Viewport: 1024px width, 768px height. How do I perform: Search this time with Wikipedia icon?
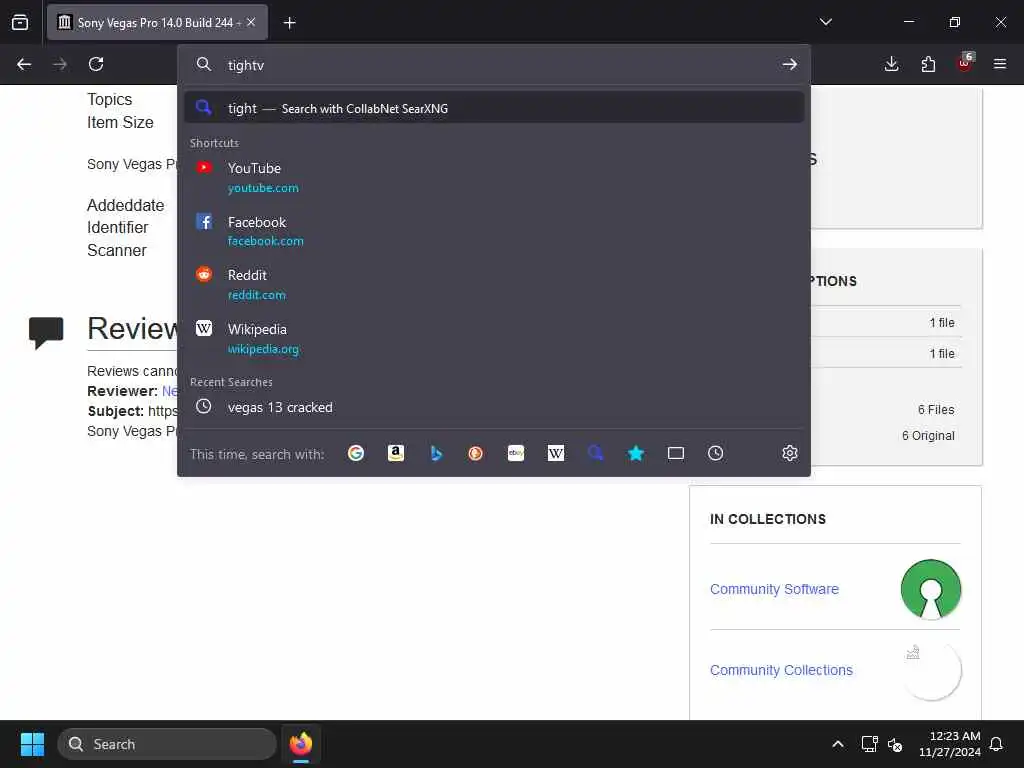pos(556,453)
